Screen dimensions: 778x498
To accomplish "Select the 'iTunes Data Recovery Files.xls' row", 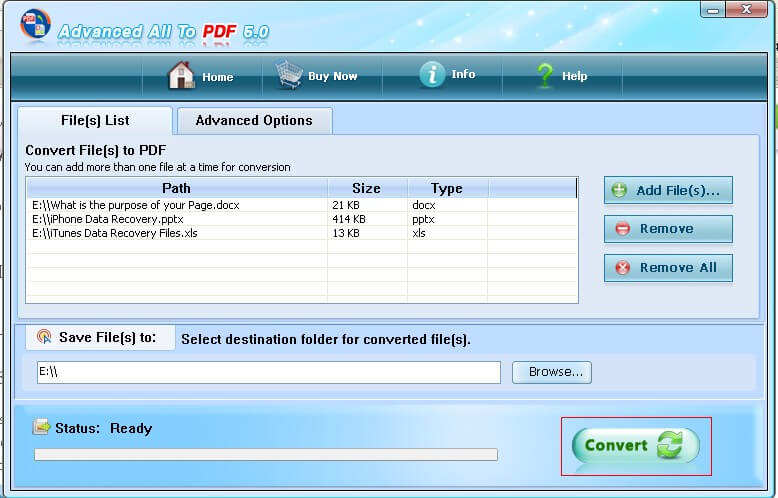I will [x=302, y=233].
